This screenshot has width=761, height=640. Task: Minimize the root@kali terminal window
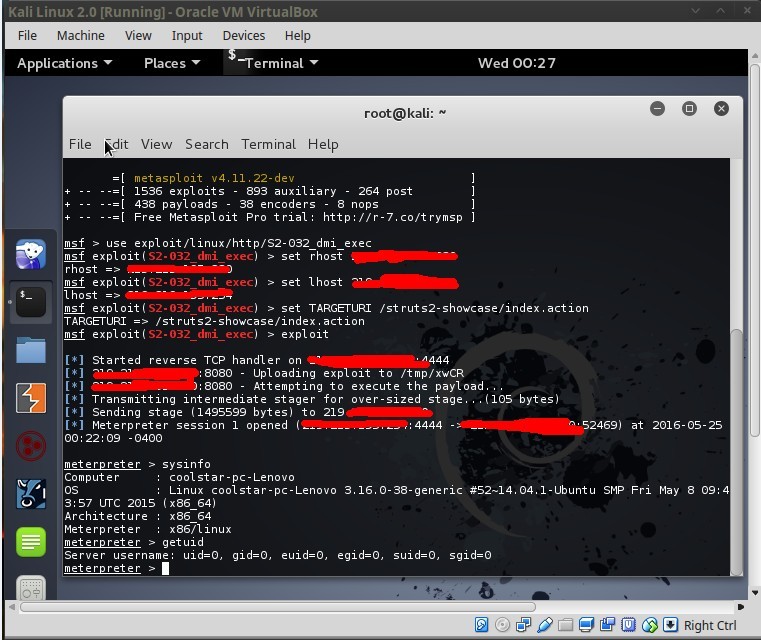[658, 109]
